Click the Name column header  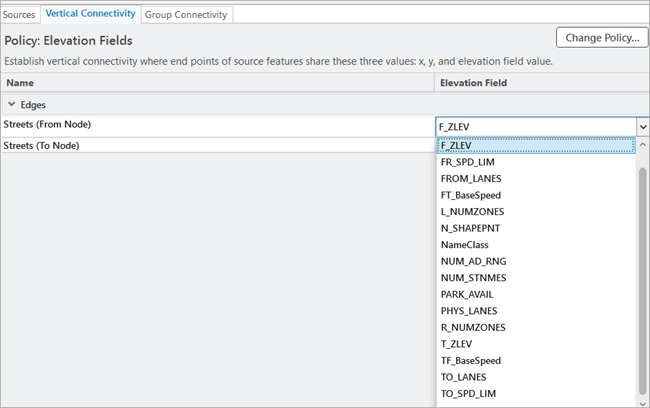19,84
